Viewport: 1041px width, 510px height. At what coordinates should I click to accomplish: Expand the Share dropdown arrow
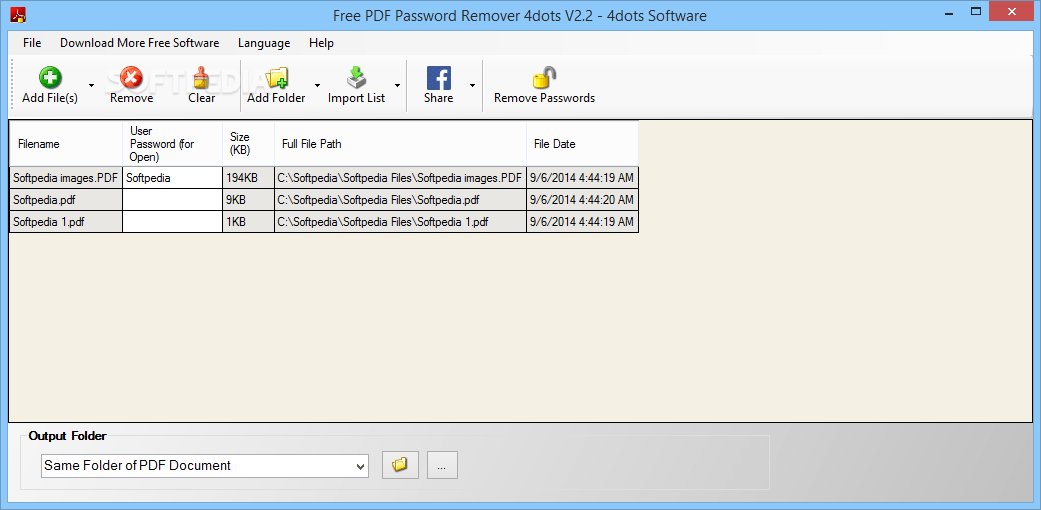tap(472, 85)
